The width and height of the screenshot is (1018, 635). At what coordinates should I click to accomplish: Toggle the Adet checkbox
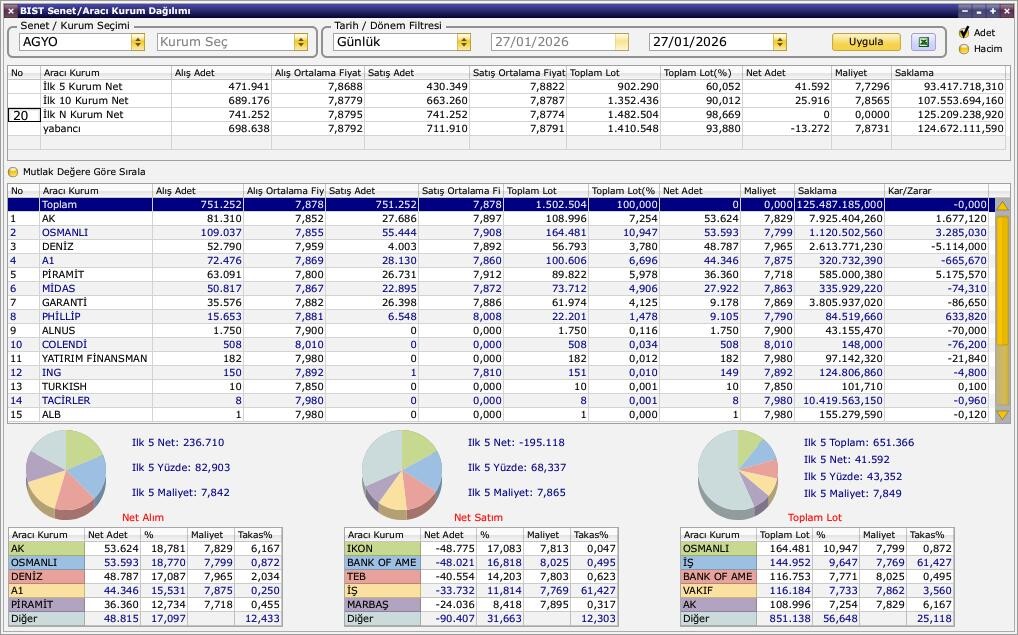[x=964, y=33]
